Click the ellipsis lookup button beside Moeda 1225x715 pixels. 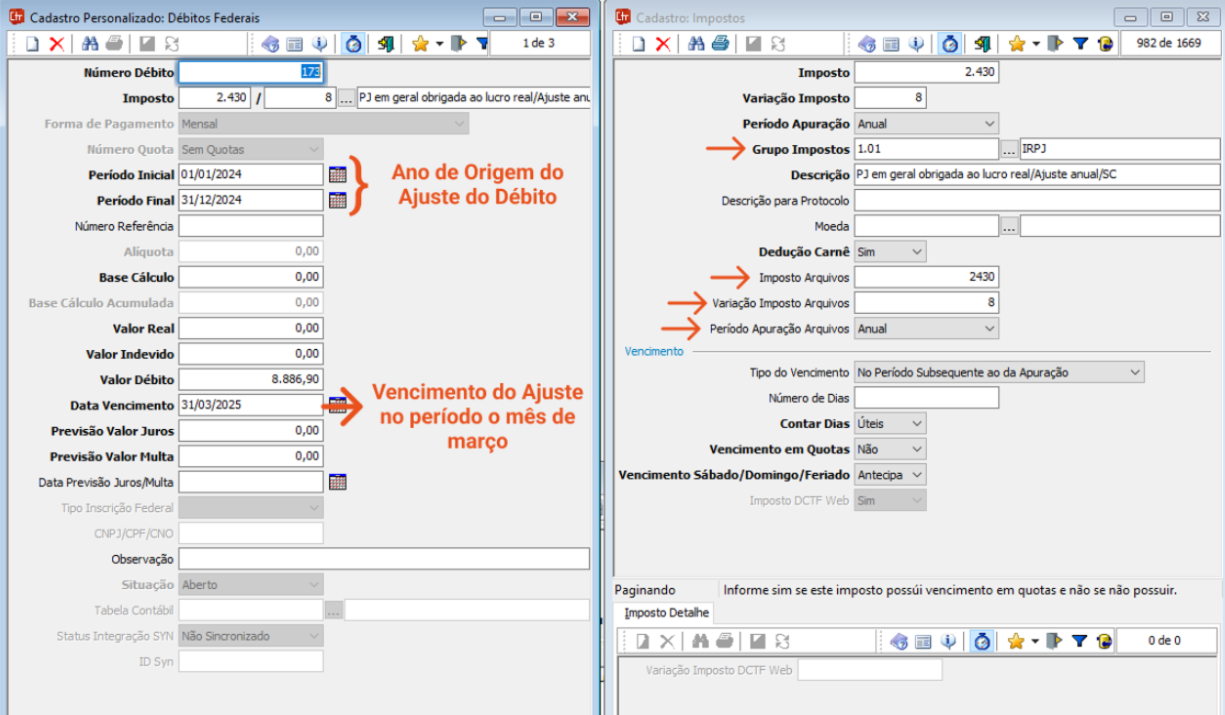point(1009,227)
